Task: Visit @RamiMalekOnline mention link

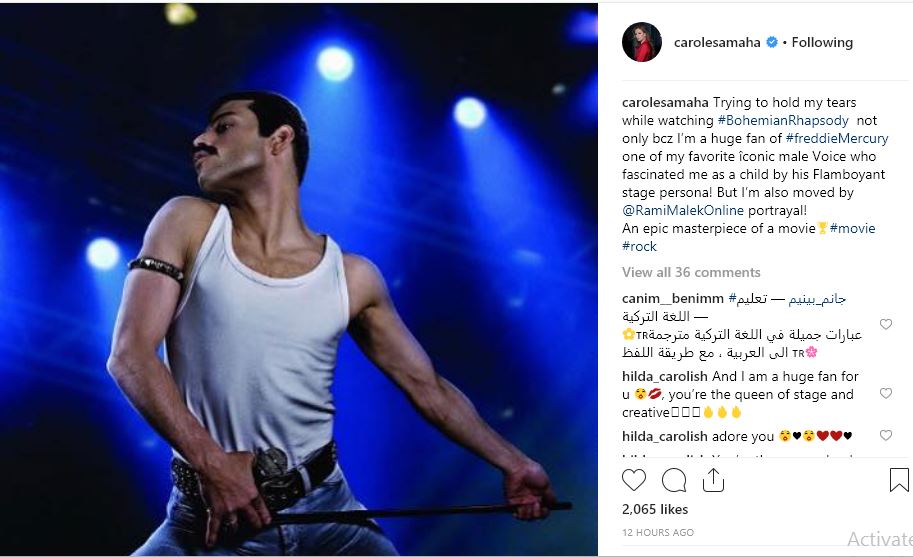Action: click(x=683, y=210)
